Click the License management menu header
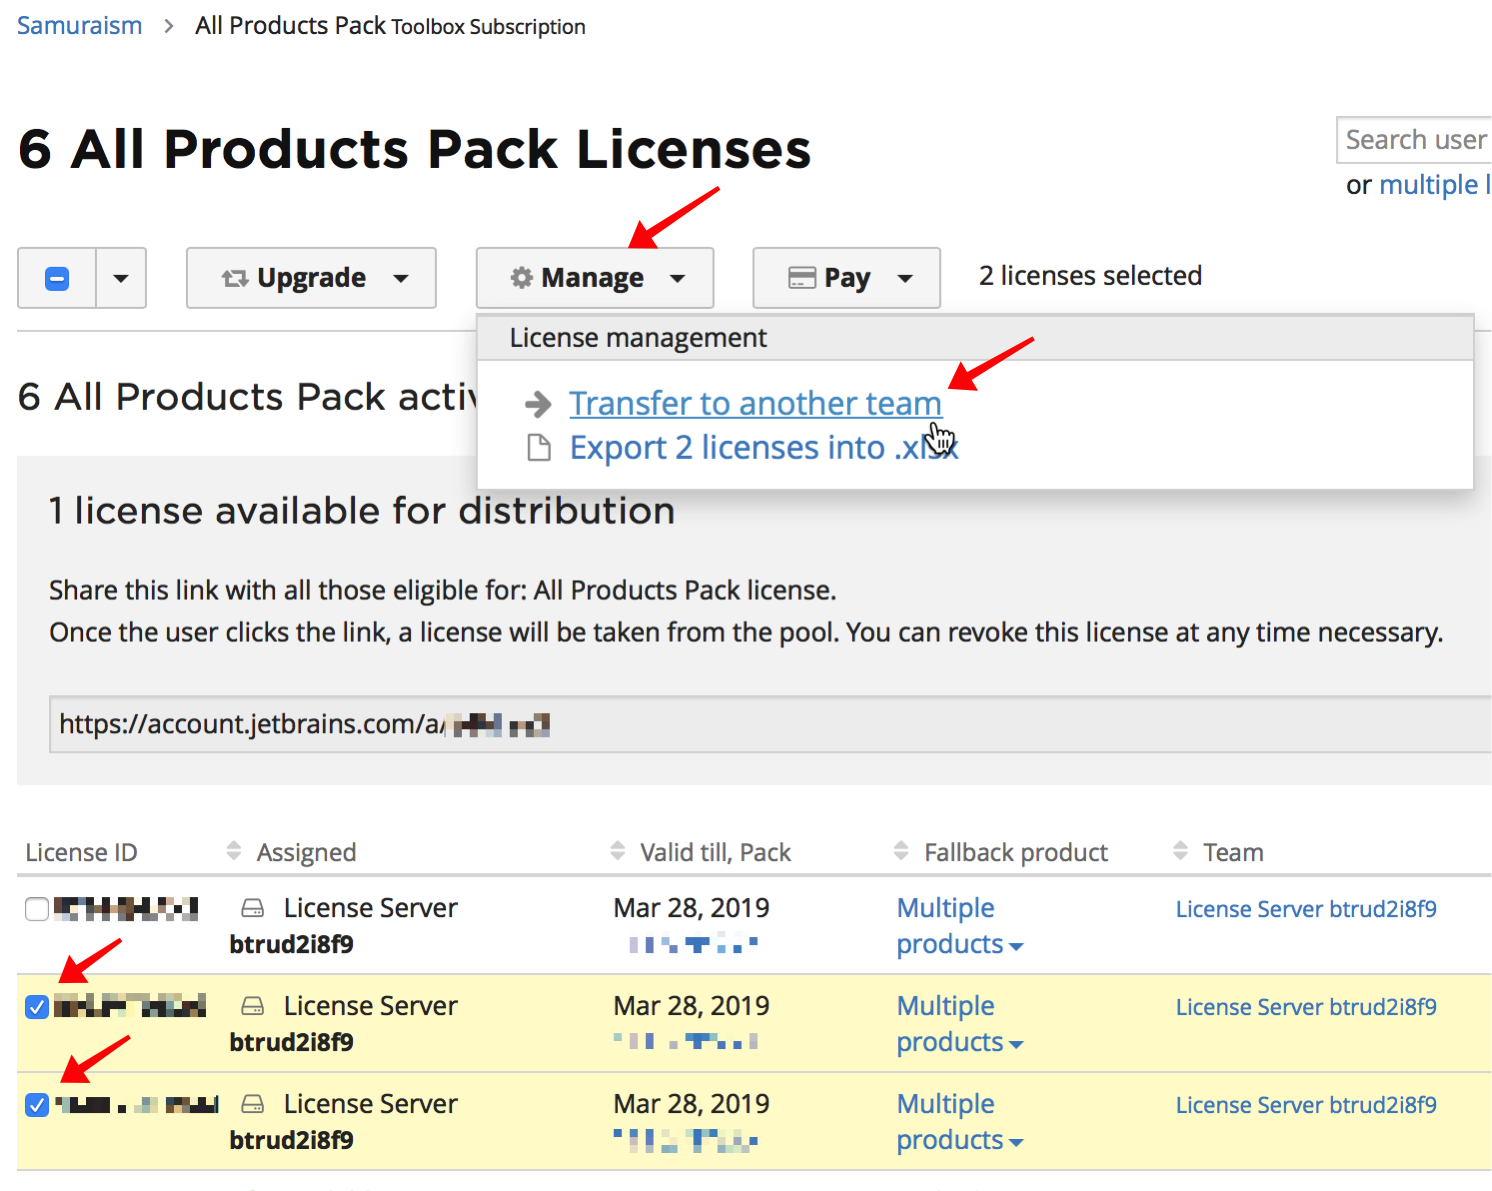 coord(975,338)
